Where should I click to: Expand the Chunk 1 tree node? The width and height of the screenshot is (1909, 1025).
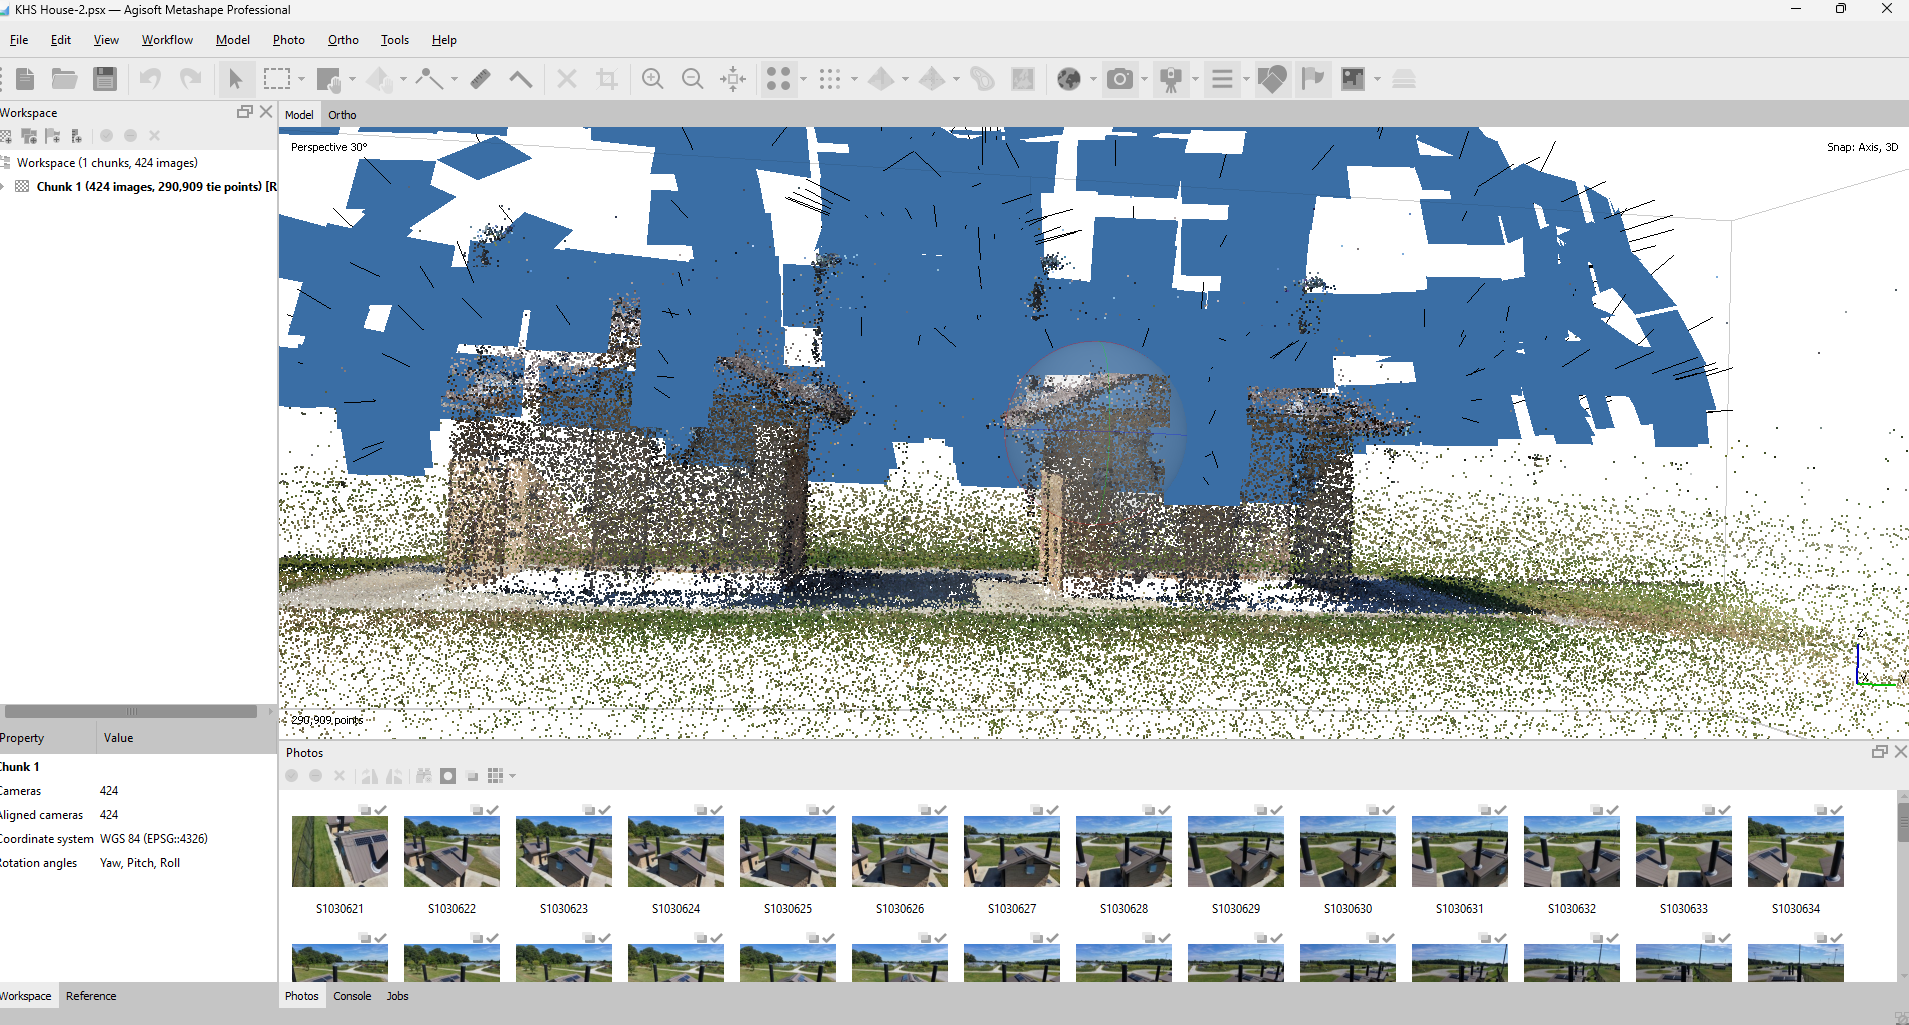[x=4, y=187]
